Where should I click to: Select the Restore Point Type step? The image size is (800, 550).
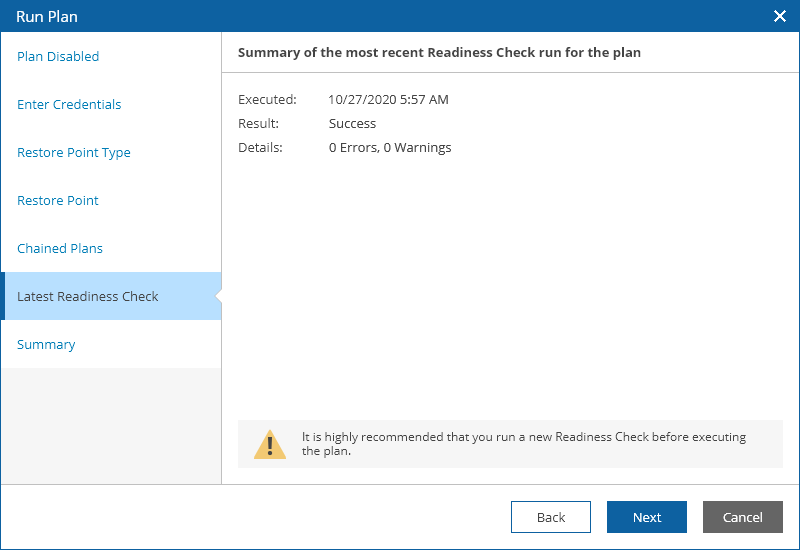[x=74, y=153]
